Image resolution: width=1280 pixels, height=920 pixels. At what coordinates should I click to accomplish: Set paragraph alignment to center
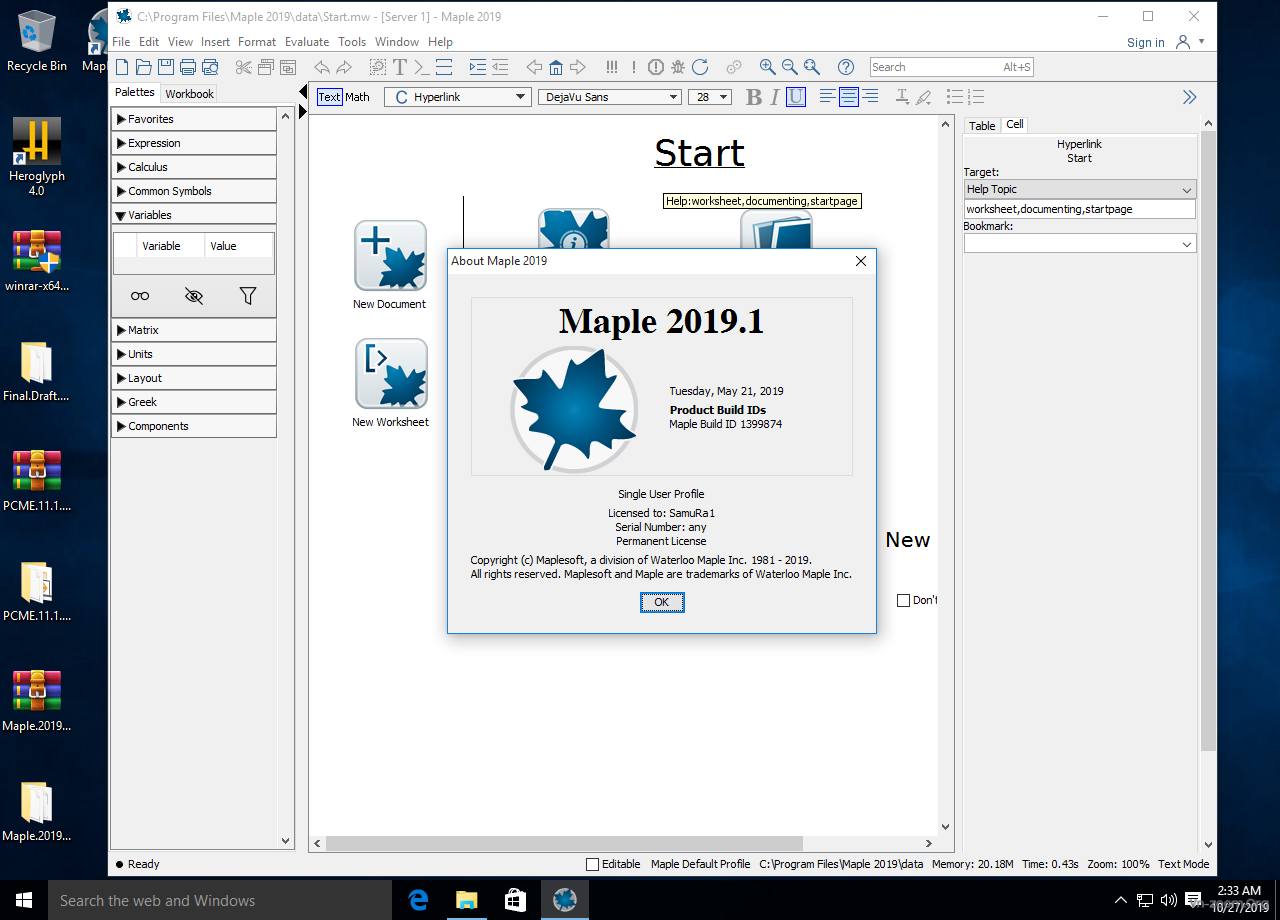pyautogui.click(x=849, y=97)
